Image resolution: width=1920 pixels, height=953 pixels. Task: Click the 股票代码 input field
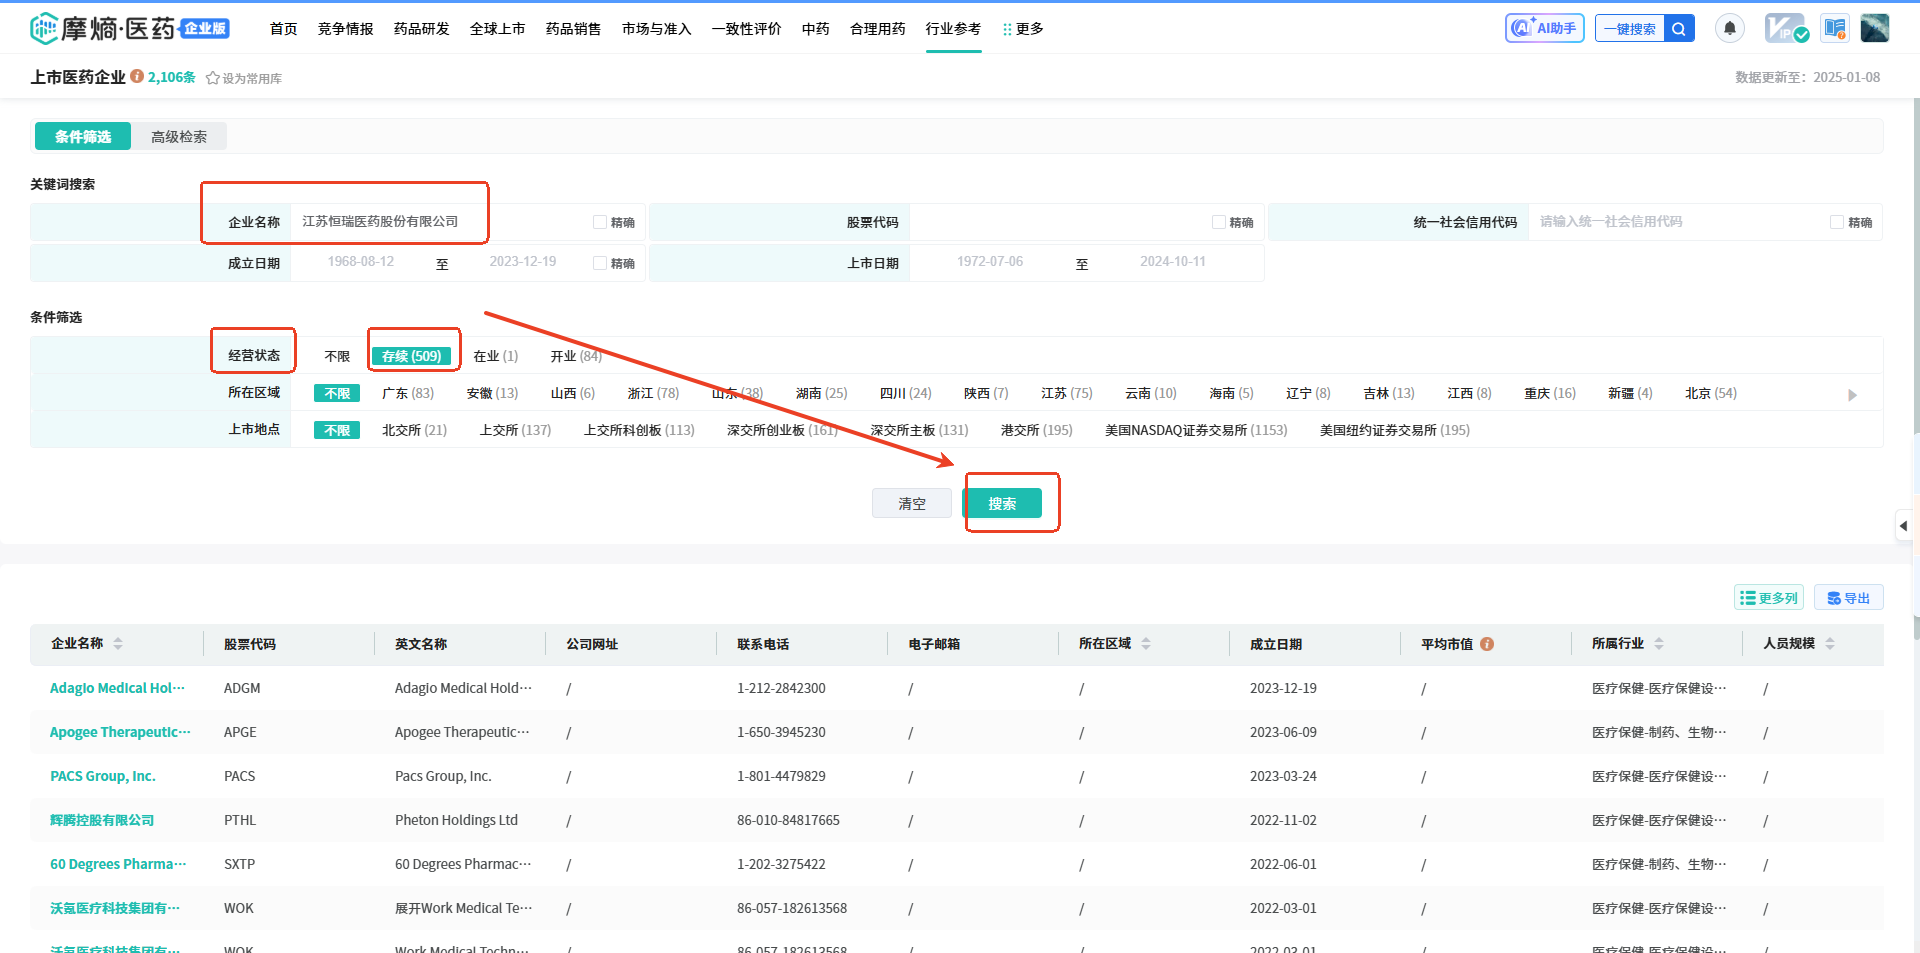coord(1058,222)
